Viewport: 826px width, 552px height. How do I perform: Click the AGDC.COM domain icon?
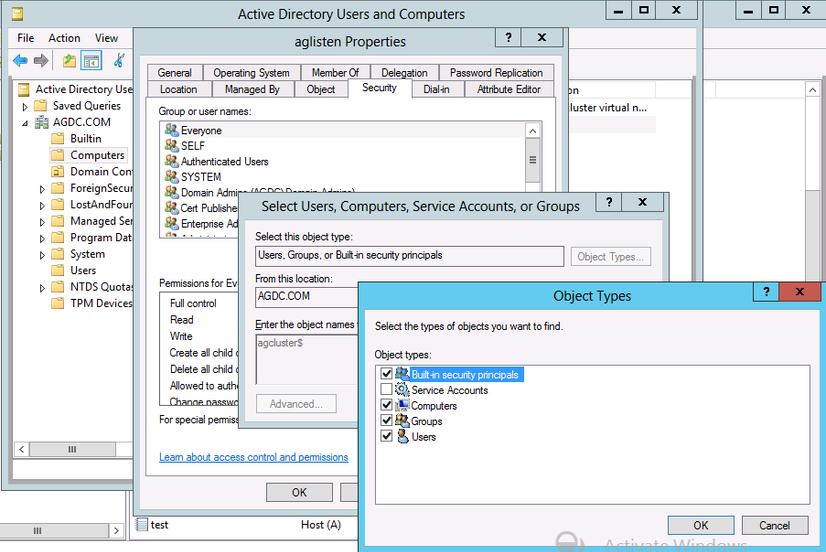point(42,122)
